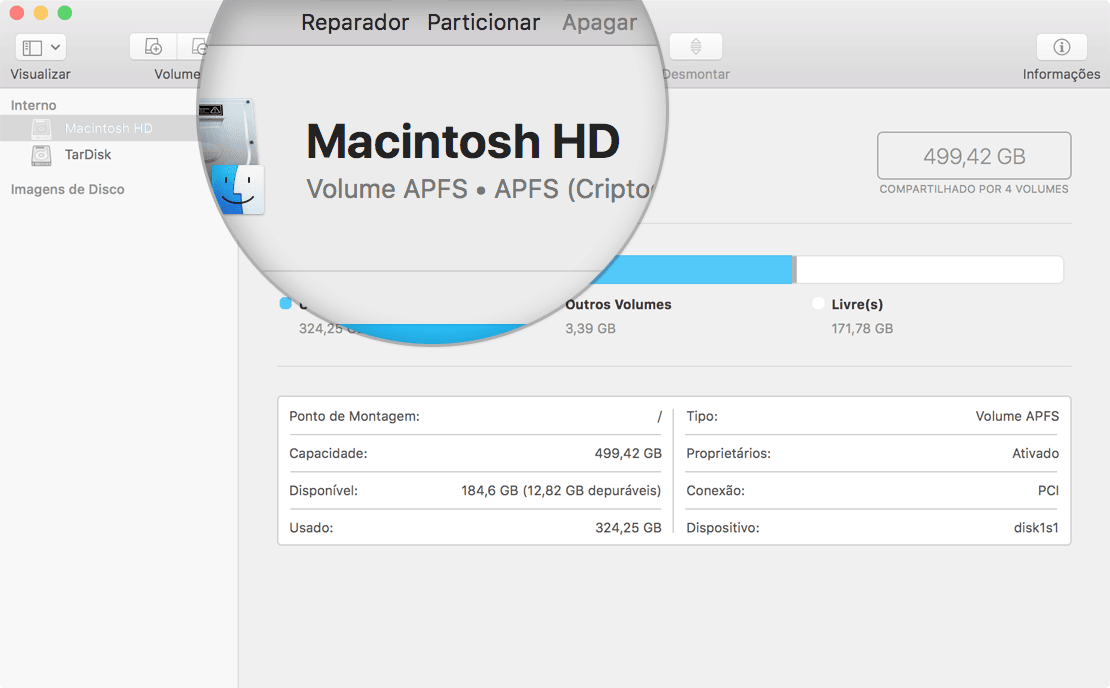Click the Capacidade 499,42 GB value
This screenshot has height=688, width=1110.
tap(628, 453)
